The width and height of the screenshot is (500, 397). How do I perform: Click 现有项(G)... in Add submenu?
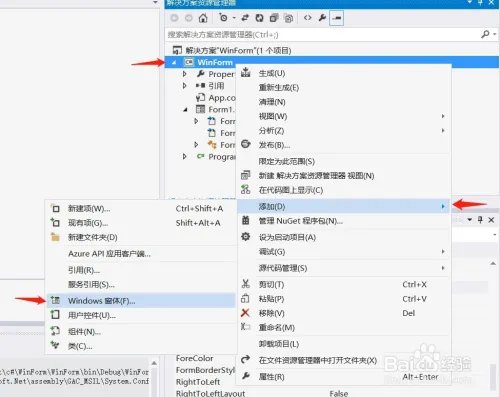point(141,223)
